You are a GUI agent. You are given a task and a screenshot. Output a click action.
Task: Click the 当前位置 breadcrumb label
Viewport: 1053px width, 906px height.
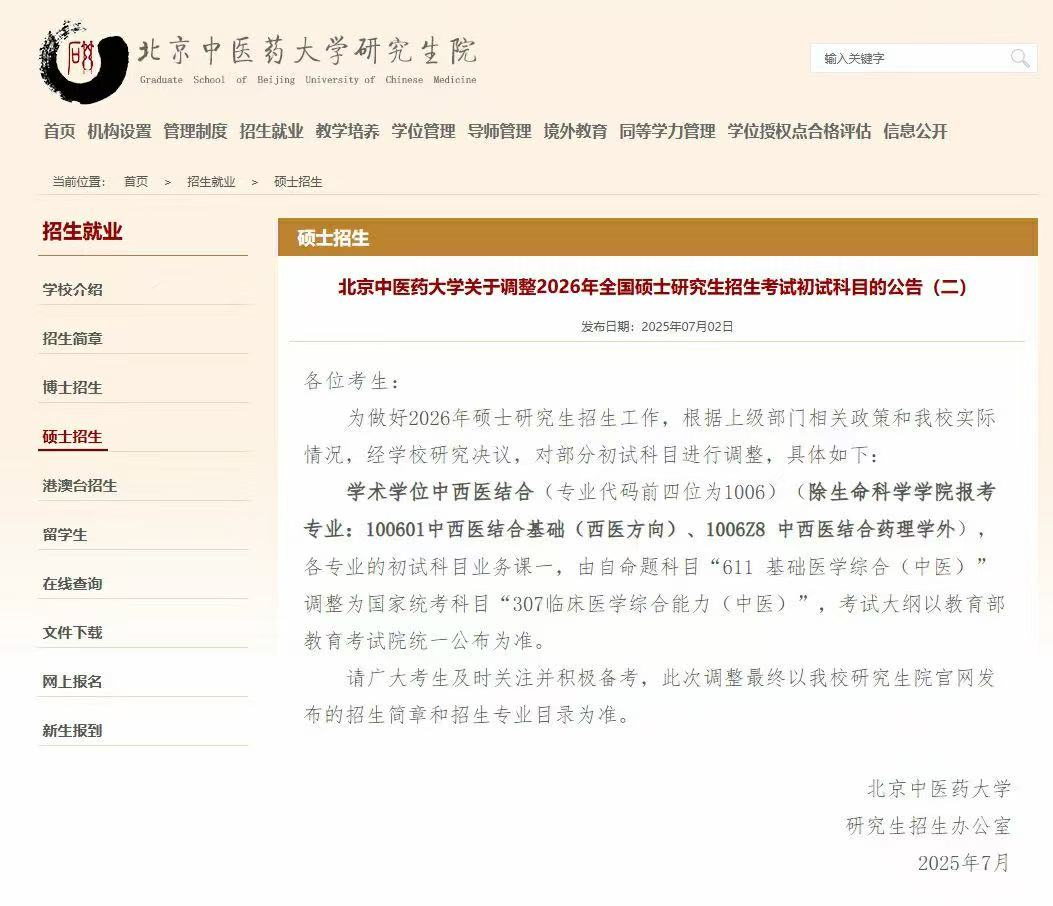coord(79,181)
